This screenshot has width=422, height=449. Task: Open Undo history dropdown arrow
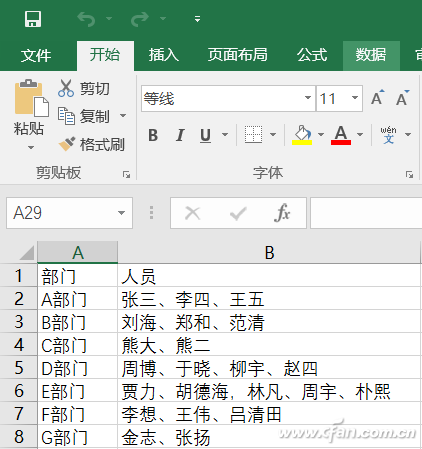pos(109,19)
